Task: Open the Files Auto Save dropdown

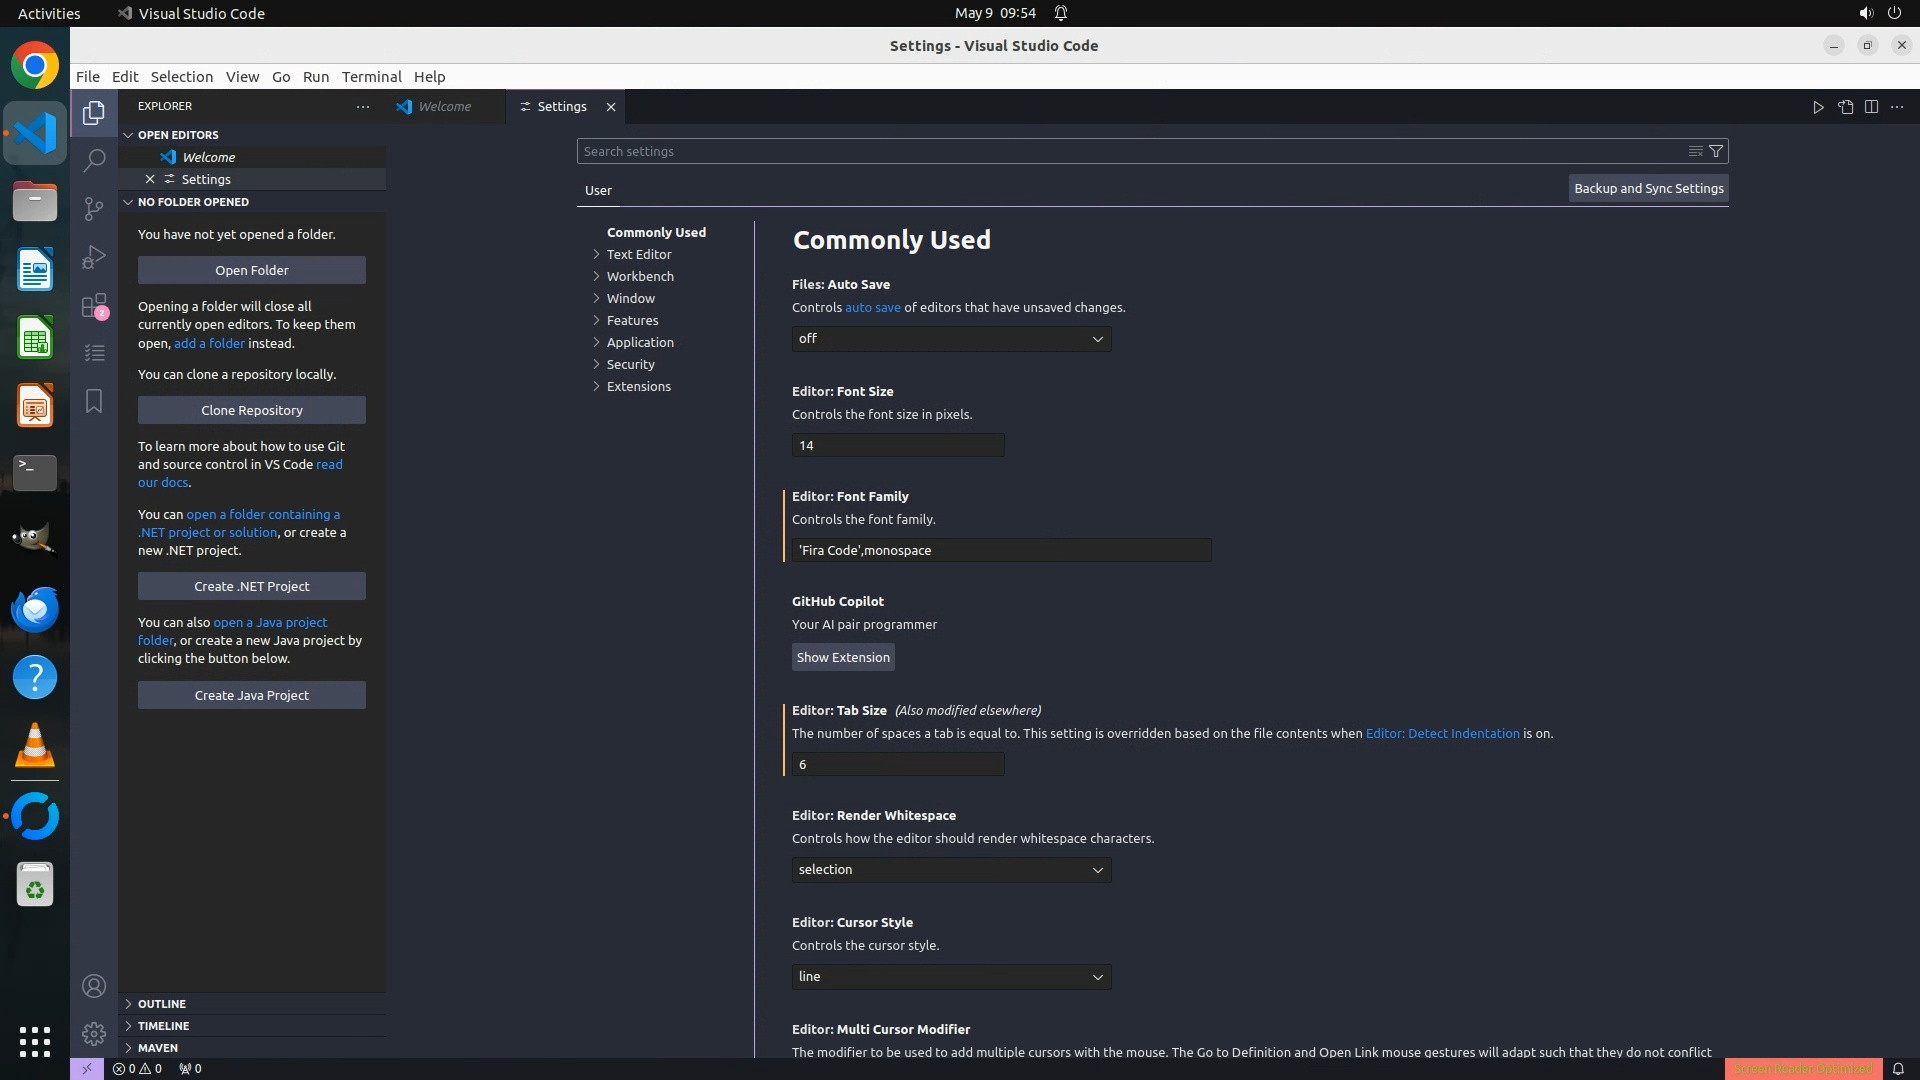Action: [x=951, y=339]
